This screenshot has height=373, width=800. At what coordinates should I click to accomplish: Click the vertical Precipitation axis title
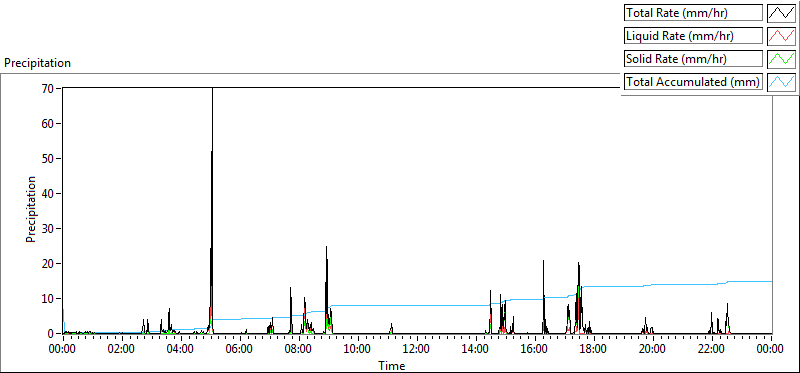click(31, 209)
